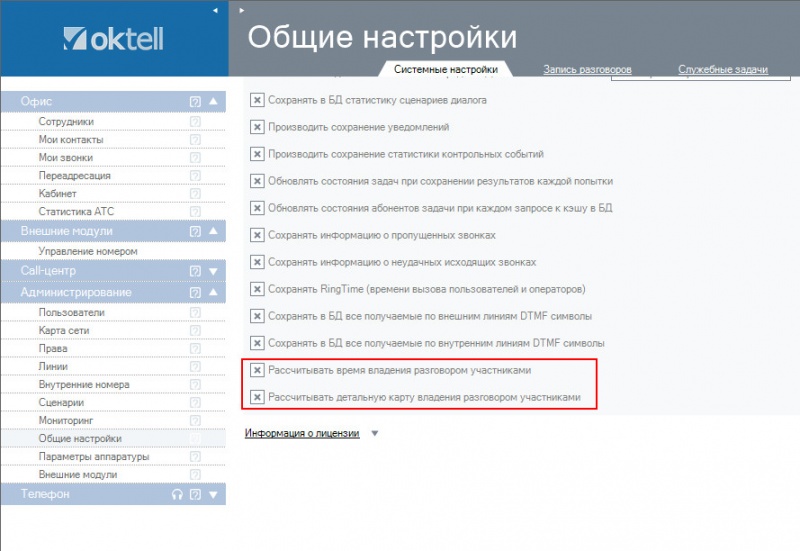Open help icon next to Кабинет
Viewport: 800px width, 551px height.
[x=195, y=193]
